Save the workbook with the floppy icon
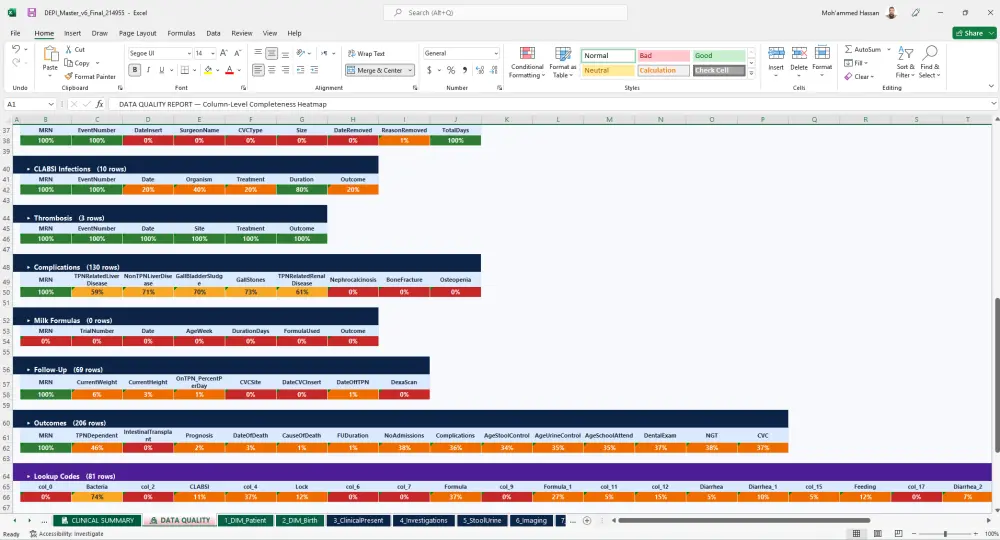Screen dimensions: 1000x540 (31, 12)
